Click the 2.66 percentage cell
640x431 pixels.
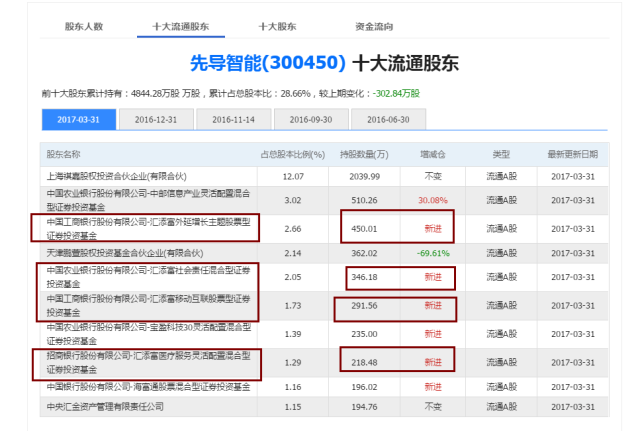pyautogui.click(x=293, y=229)
